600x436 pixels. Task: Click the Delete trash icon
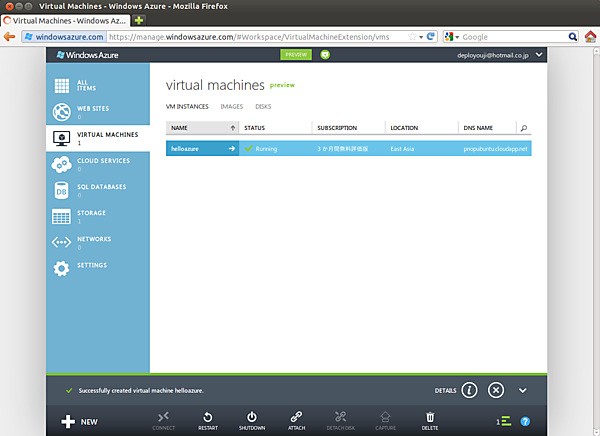click(430, 417)
